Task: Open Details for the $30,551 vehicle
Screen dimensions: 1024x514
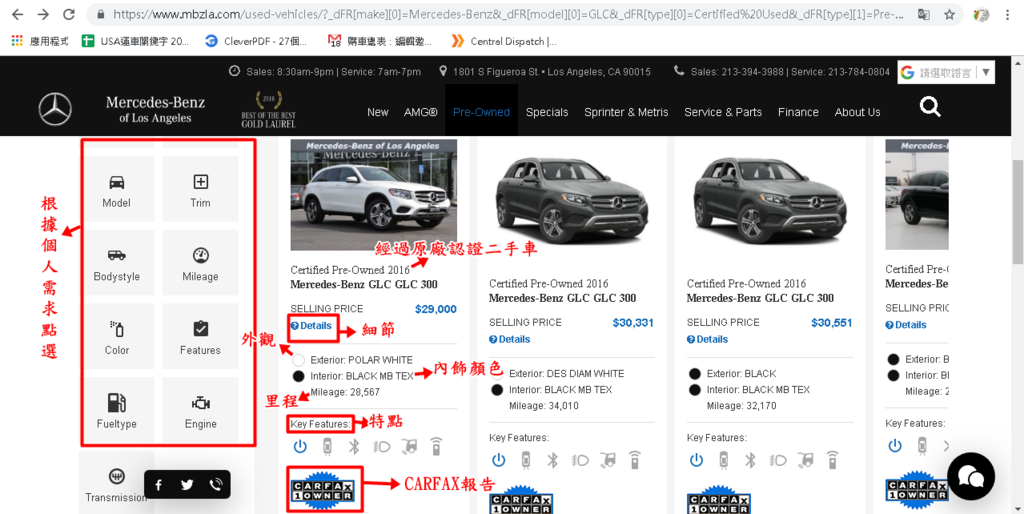Action: (x=708, y=339)
